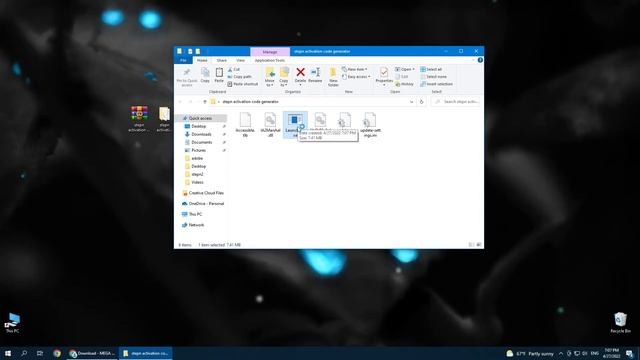Click the Explorer help question-mark icon

(480, 60)
